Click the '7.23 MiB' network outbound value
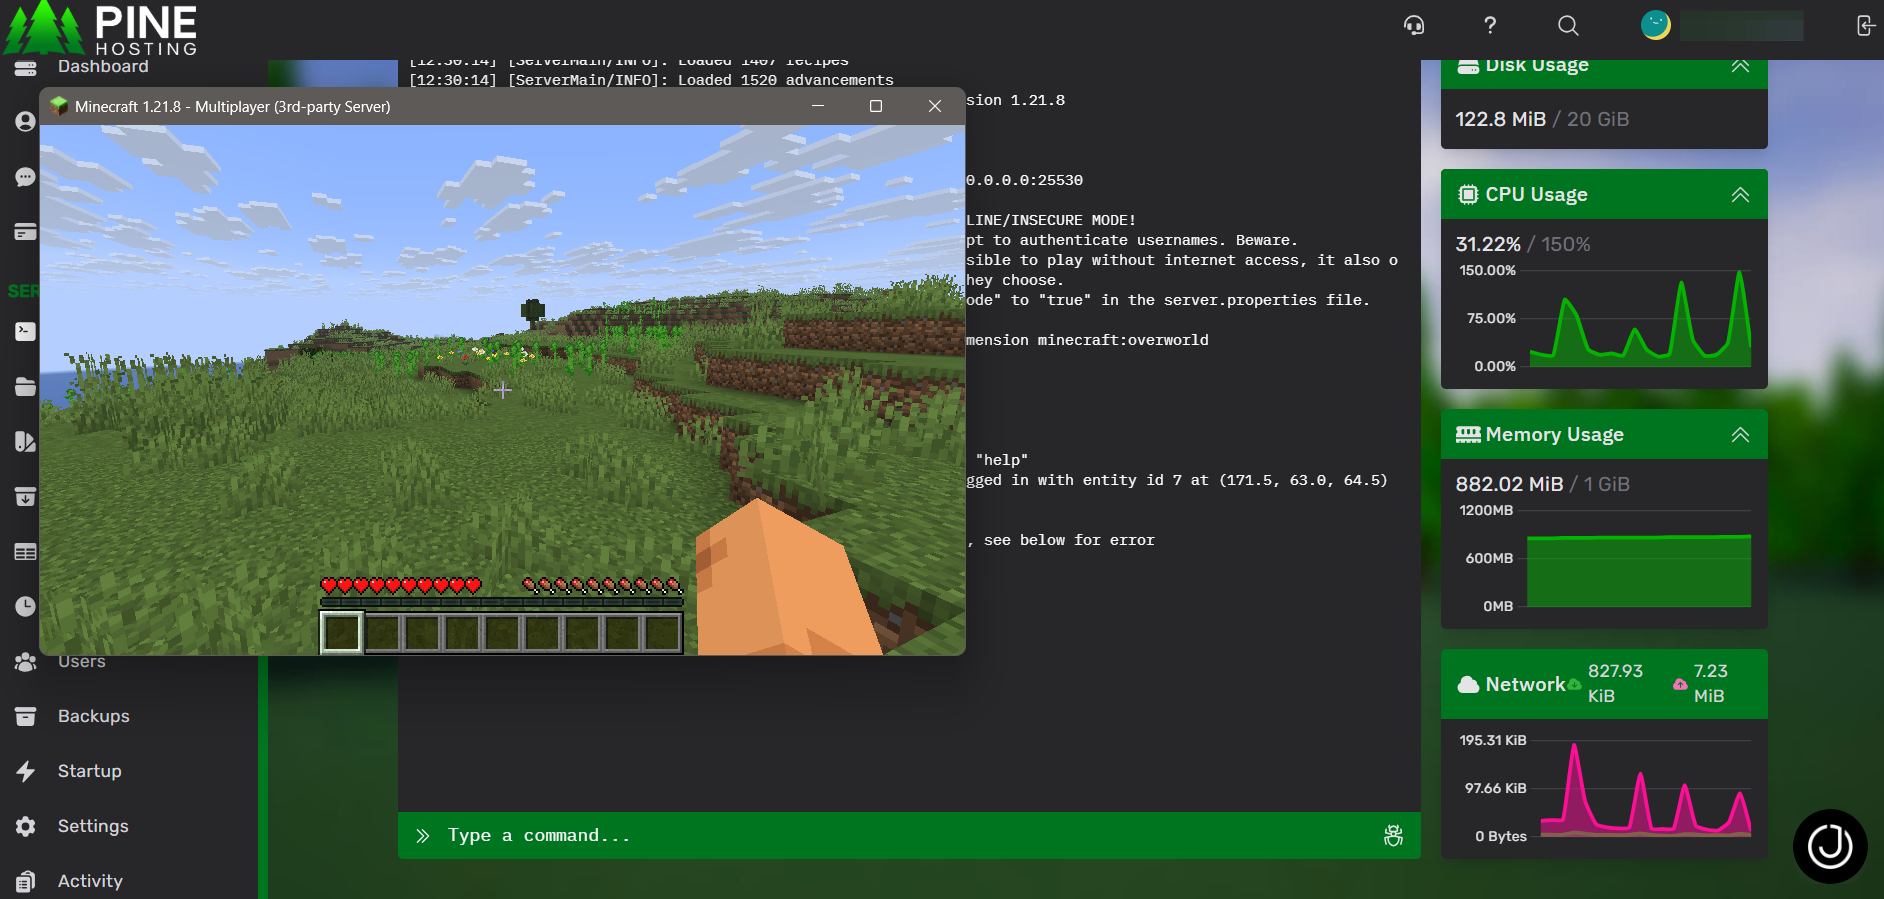Viewport: 1884px width, 899px height. [1711, 684]
